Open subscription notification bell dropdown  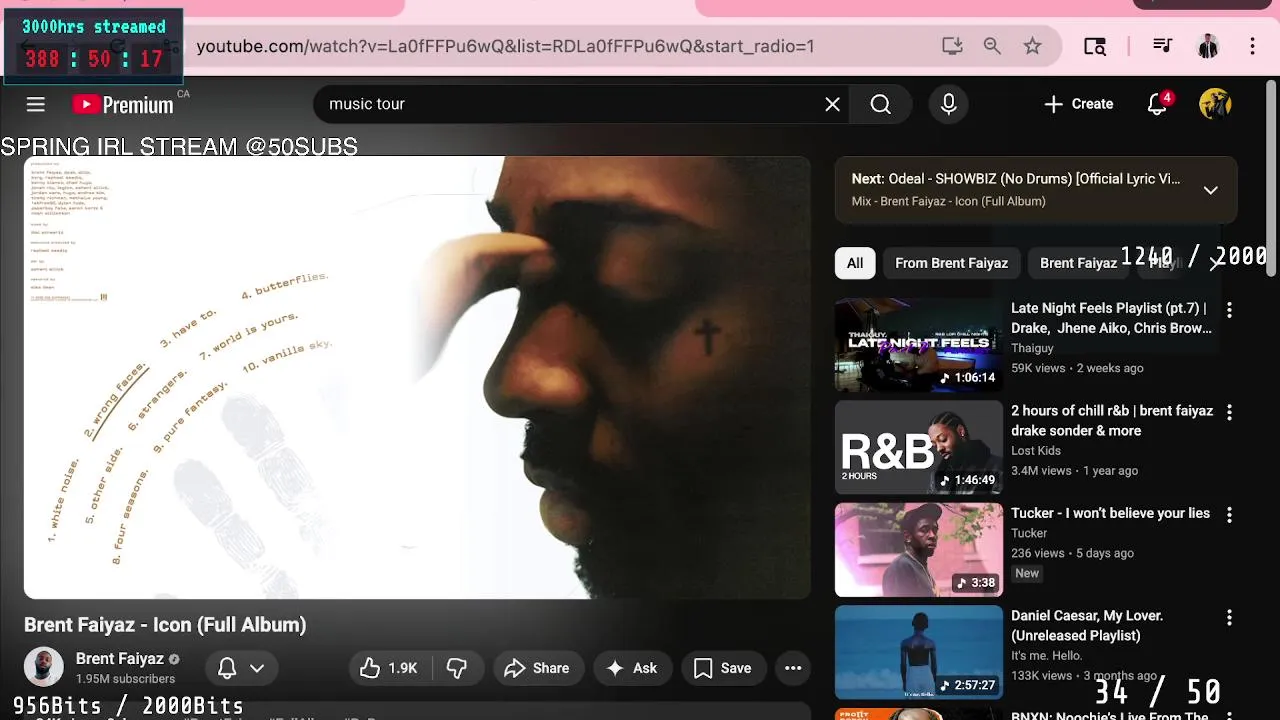(x=241, y=668)
